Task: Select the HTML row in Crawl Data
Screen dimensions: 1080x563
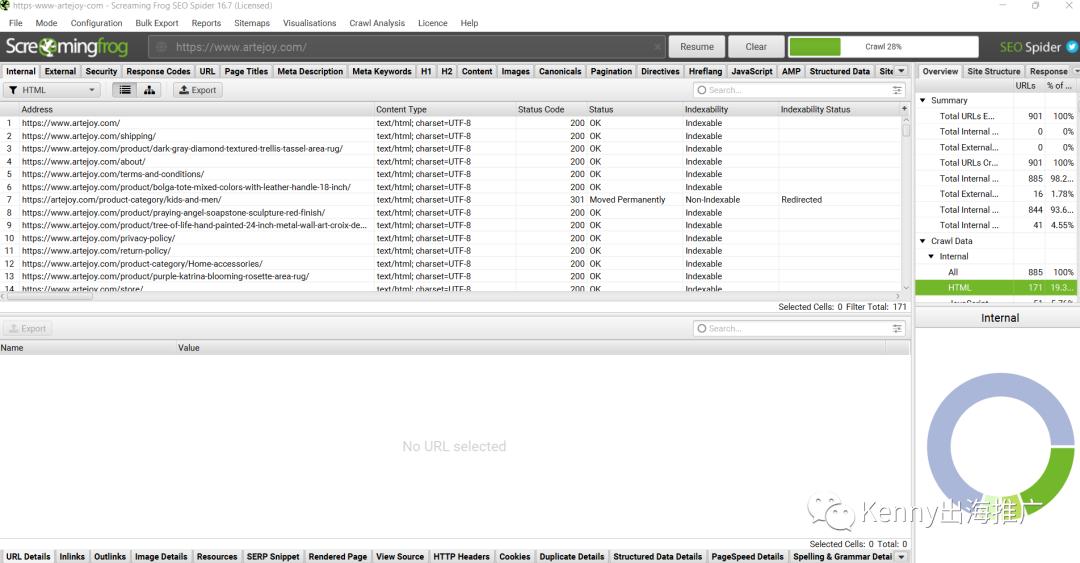Action: click(959, 288)
